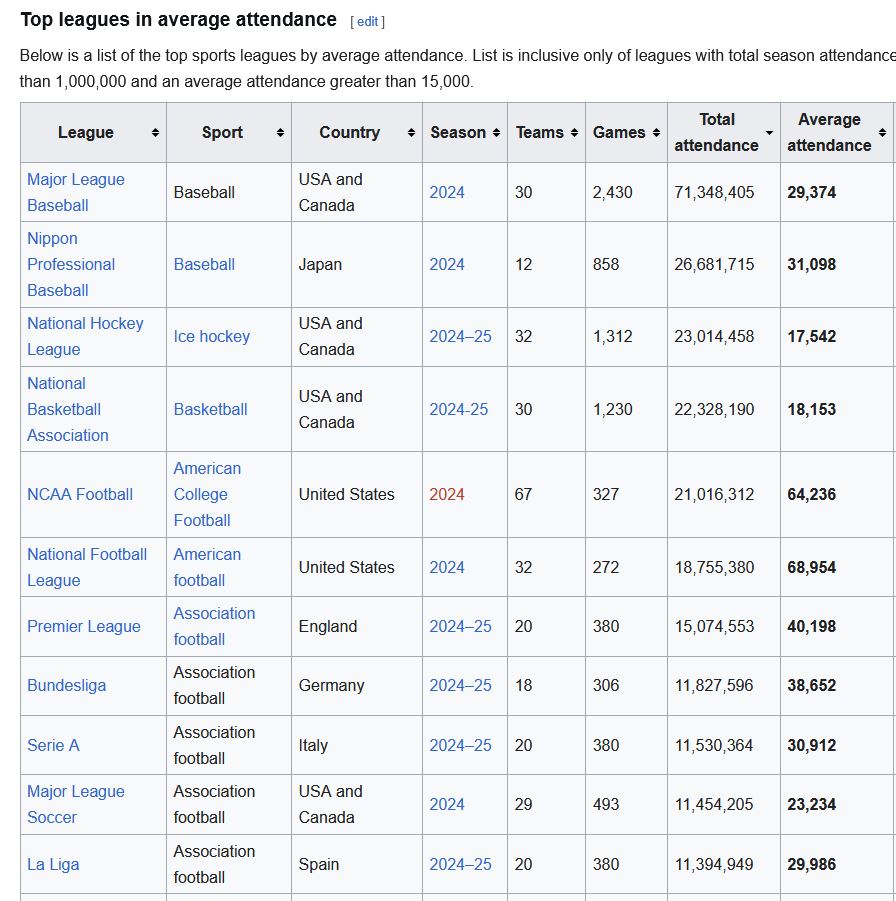Open NCAA Football link
The width and height of the screenshot is (896, 901).
pos(80,494)
